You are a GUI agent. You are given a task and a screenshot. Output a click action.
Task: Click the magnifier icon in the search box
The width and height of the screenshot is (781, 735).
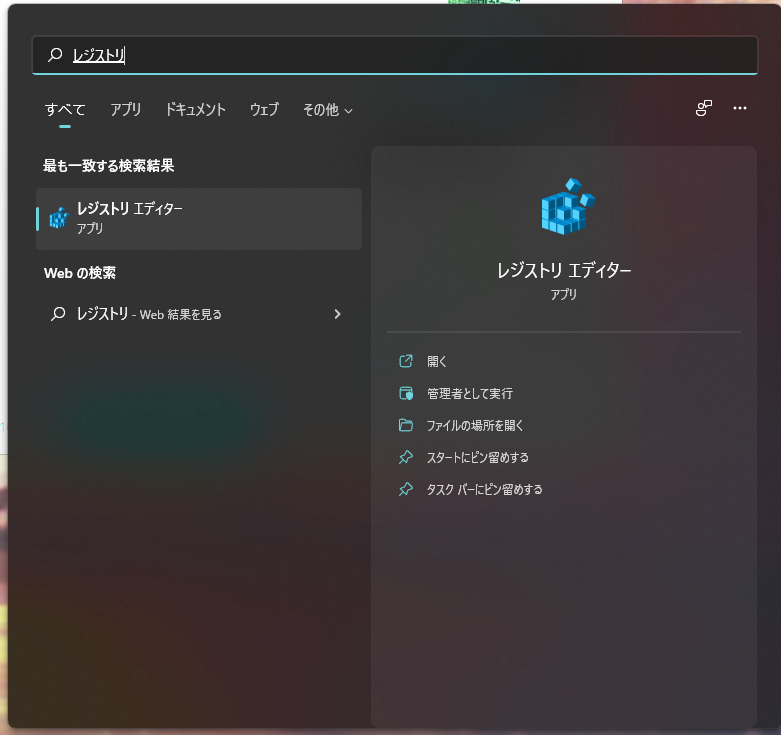[x=55, y=55]
